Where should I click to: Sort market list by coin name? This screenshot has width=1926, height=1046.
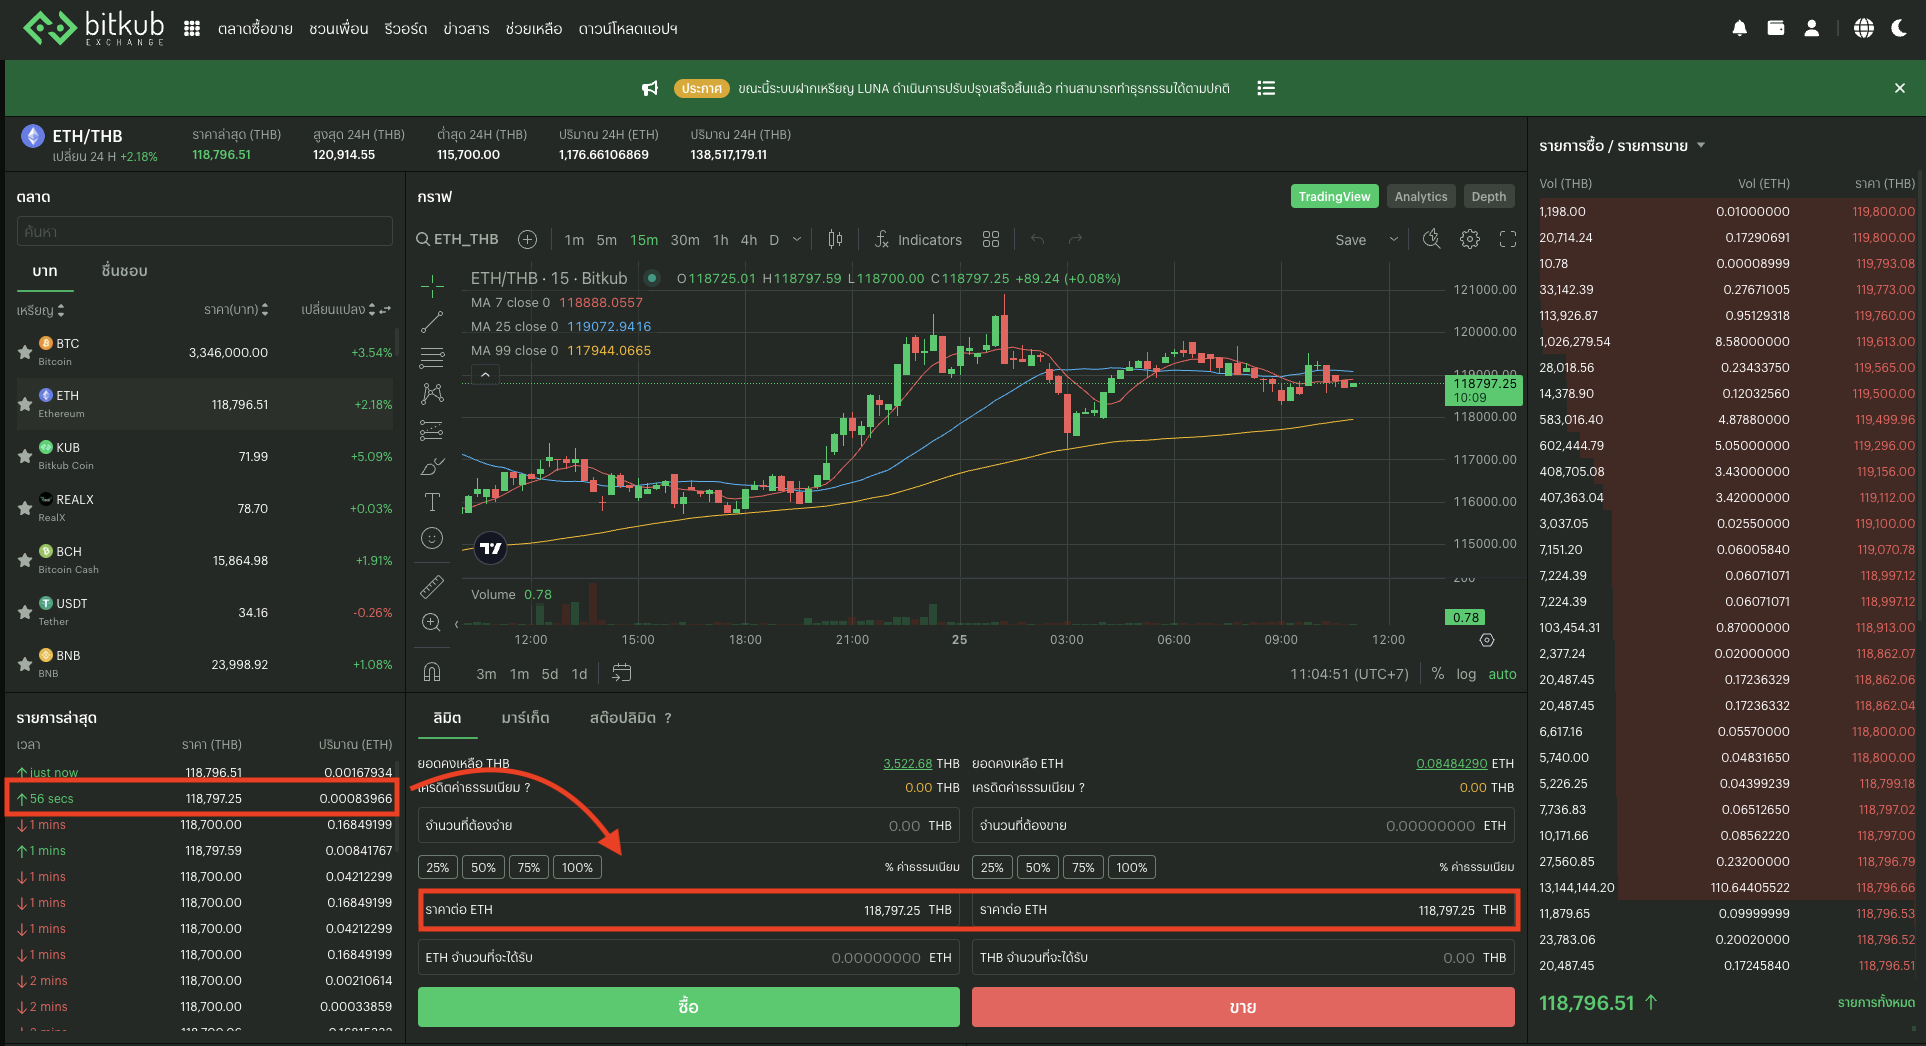click(41, 310)
